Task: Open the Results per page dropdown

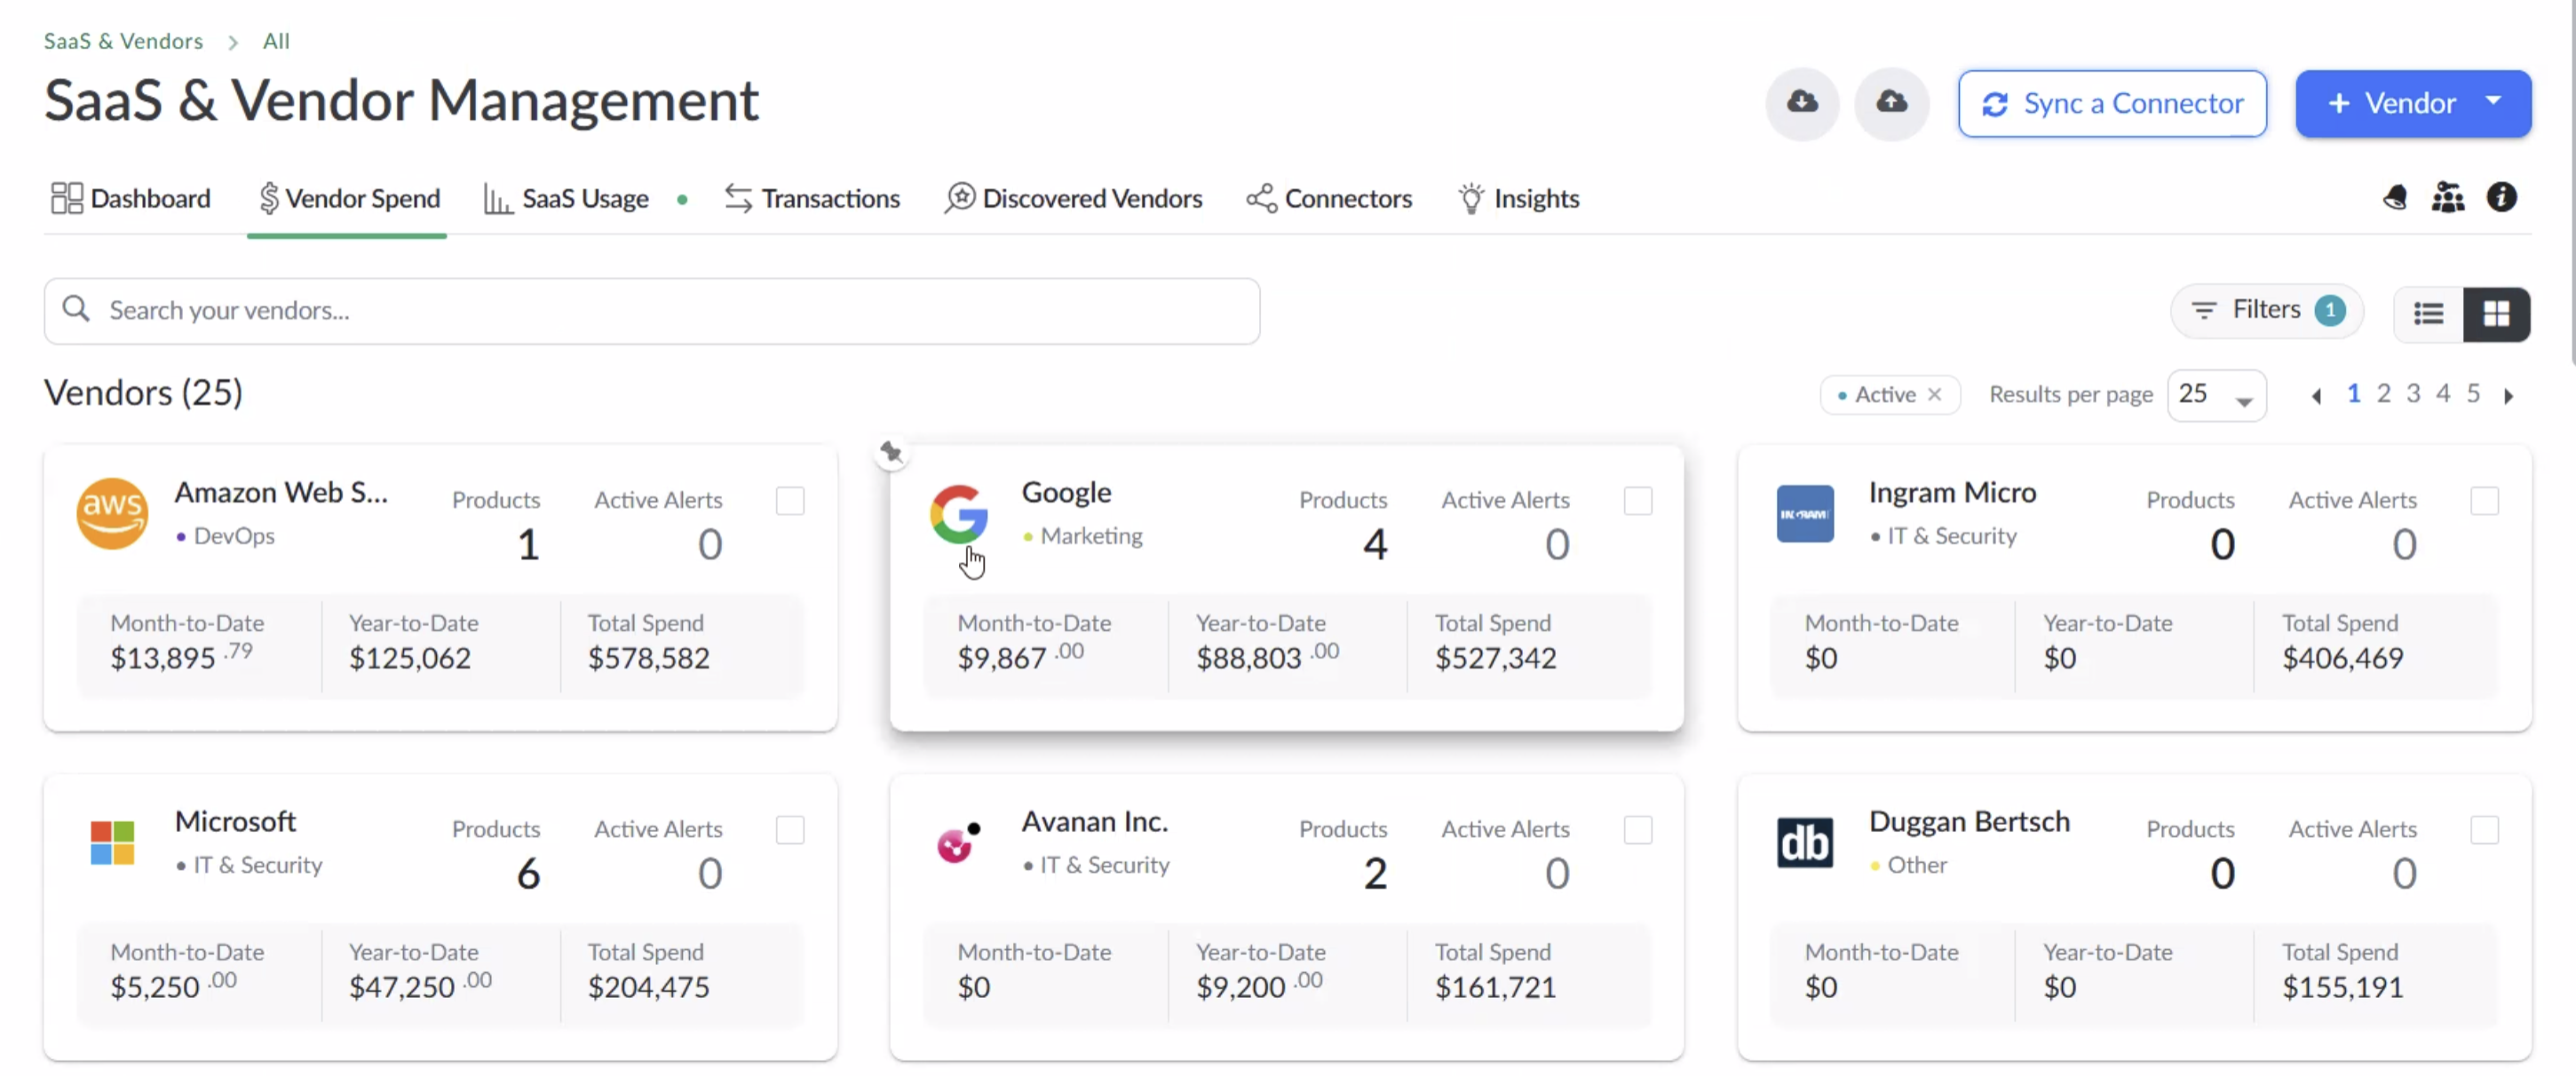Action: click(x=2216, y=395)
